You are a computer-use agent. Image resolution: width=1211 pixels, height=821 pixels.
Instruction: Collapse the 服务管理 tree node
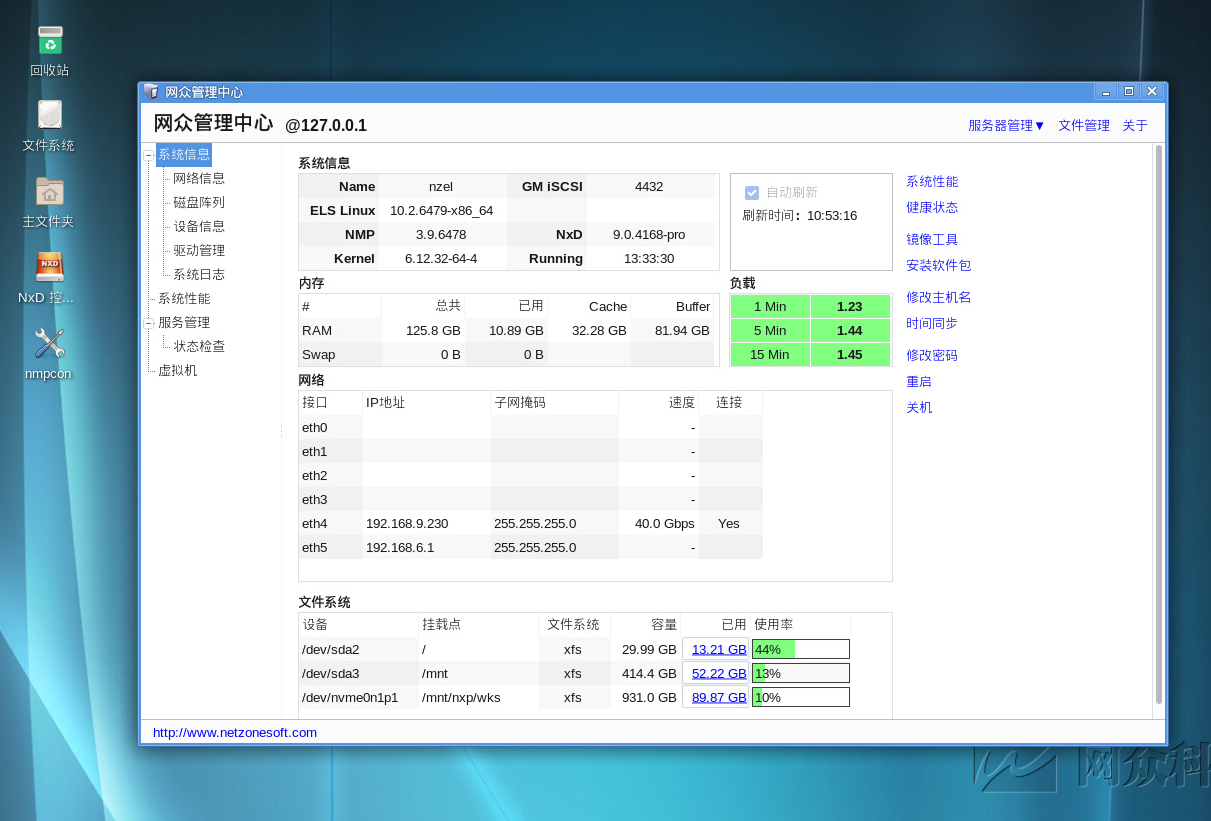(x=148, y=323)
